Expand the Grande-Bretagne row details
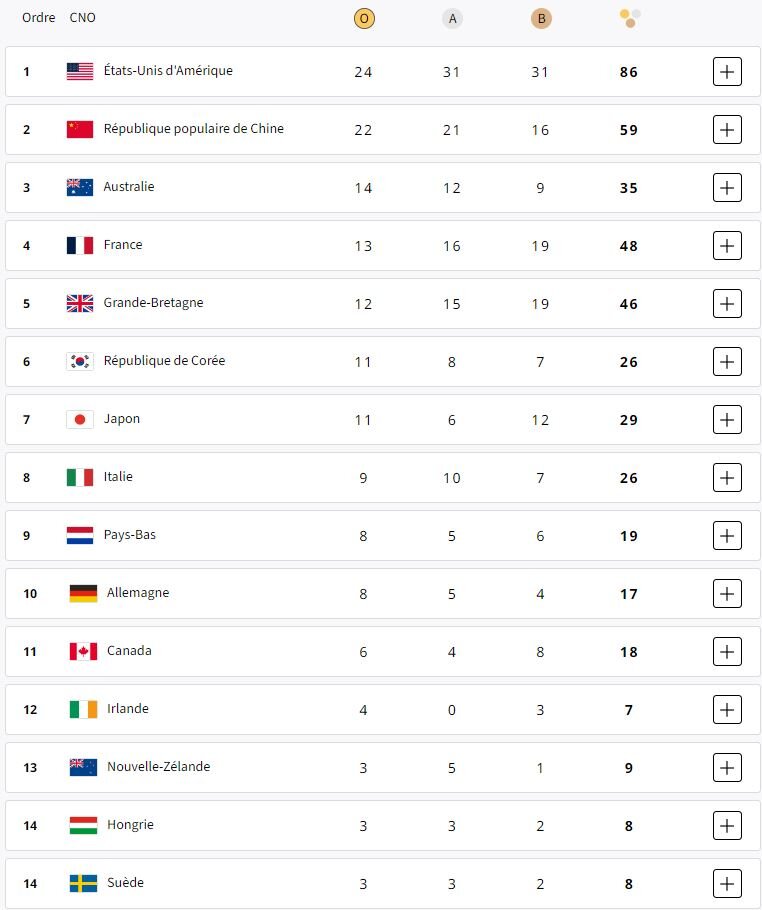Viewport: 762px width, 910px height. [727, 304]
